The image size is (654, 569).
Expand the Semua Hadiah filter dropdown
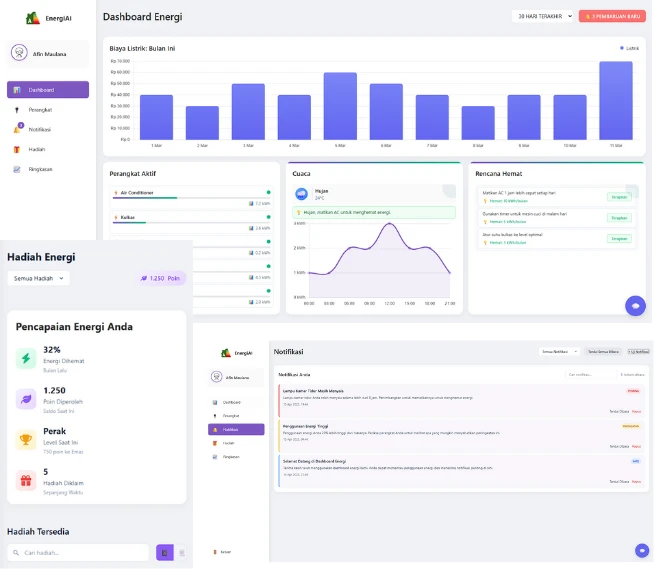coord(38,278)
